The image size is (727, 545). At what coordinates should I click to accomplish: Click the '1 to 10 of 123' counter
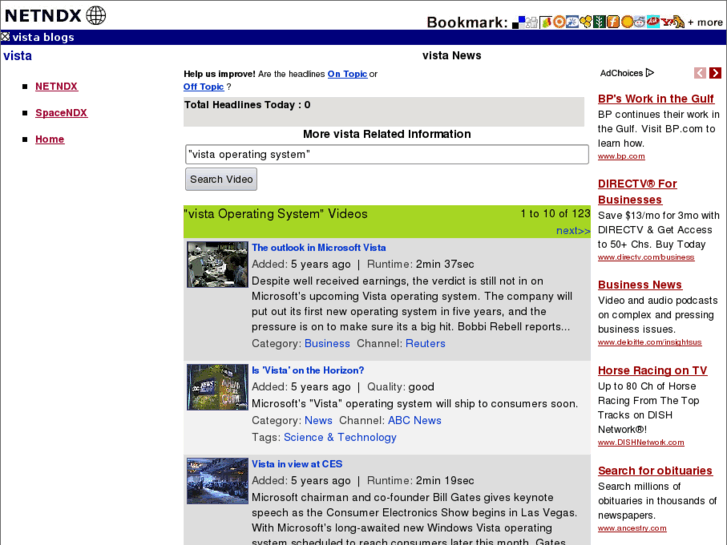555,213
